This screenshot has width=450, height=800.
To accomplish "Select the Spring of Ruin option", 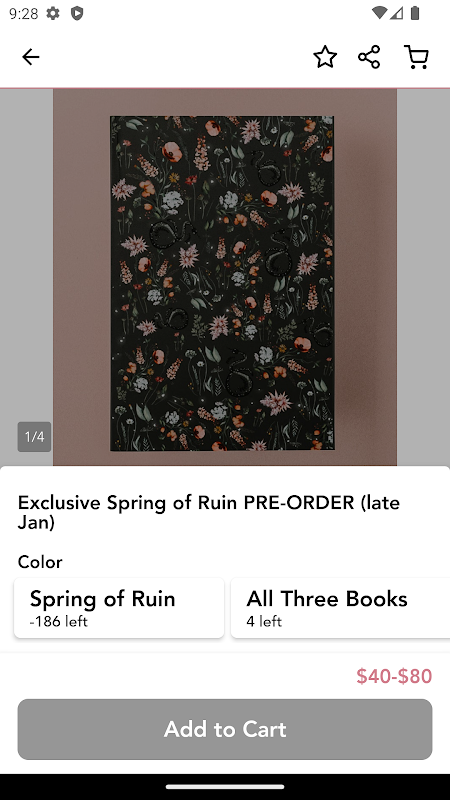I will point(119,608).
